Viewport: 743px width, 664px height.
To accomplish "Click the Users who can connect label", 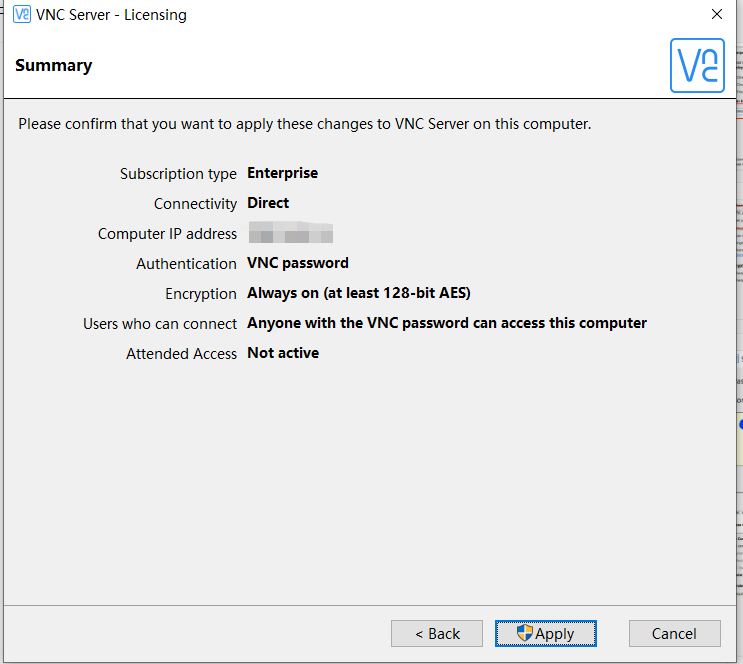I will [160, 324].
